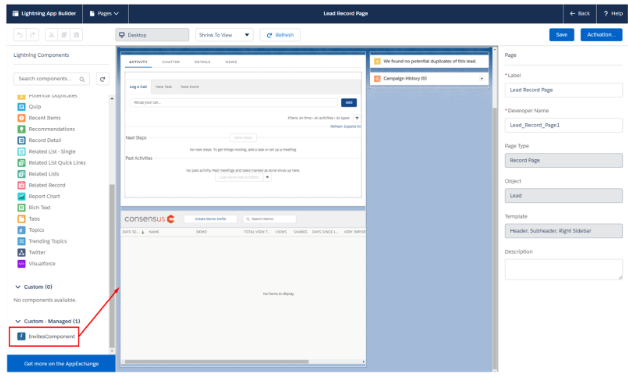Image resolution: width=628 pixels, height=383 pixels.
Task: Open the Shrink To View dropdown
Action: [x=224, y=35]
